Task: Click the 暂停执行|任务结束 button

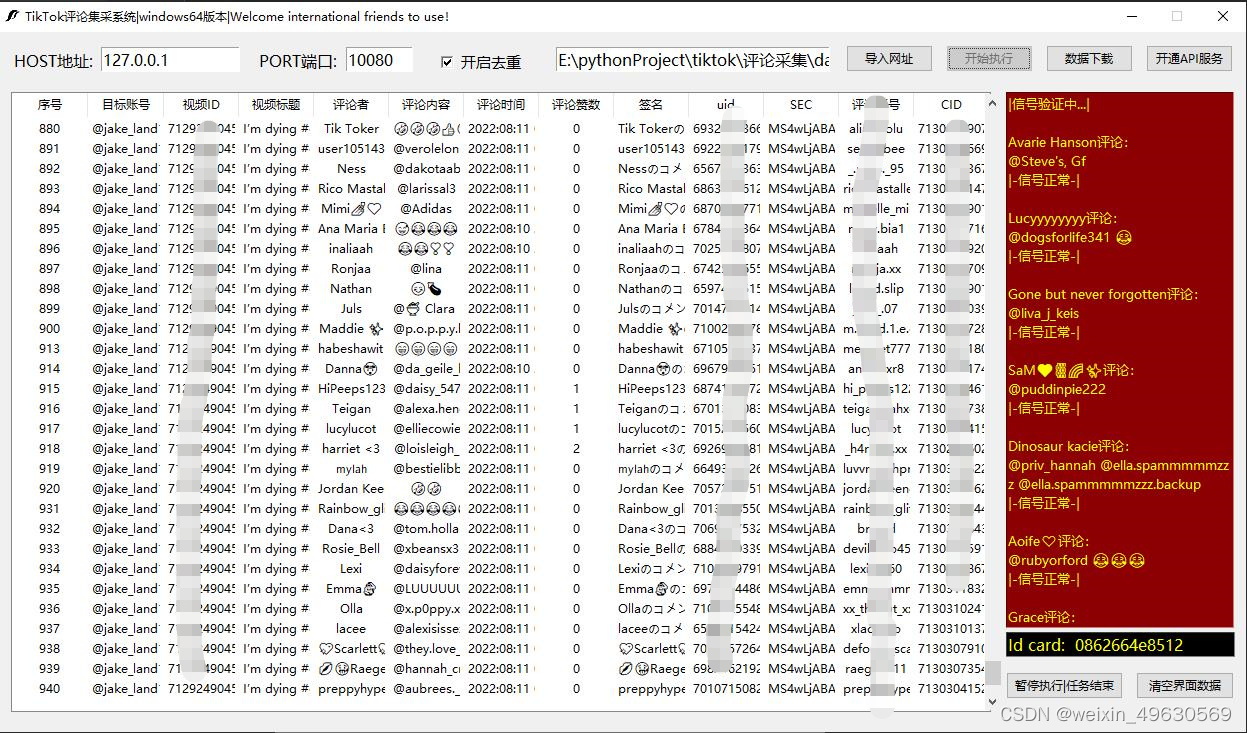Action: [1065, 686]
